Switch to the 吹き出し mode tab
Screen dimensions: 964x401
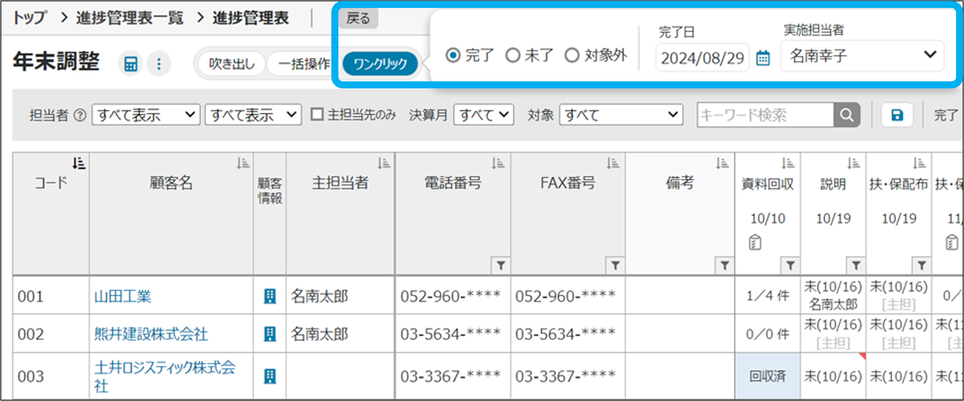(x=231, y=64)
